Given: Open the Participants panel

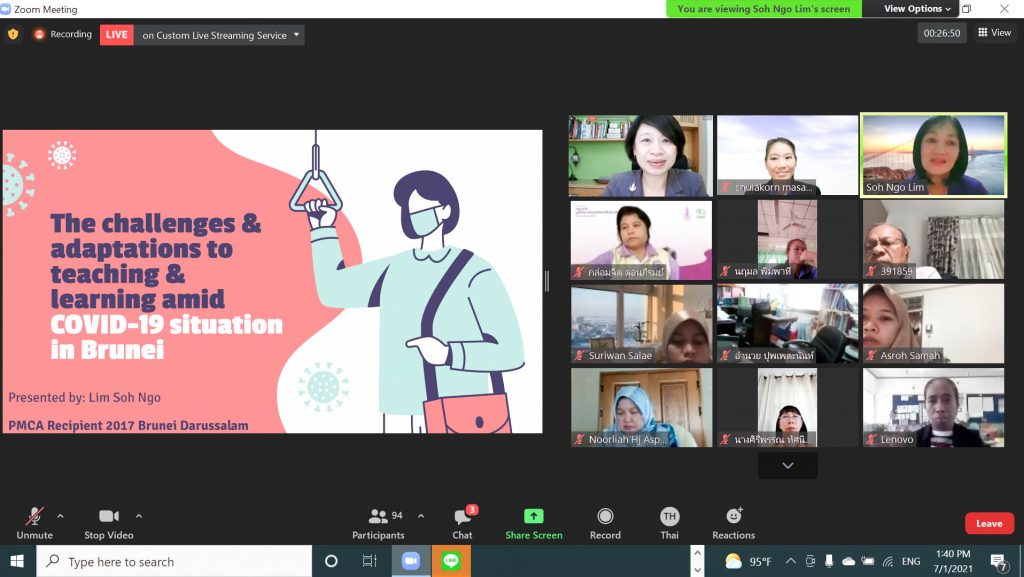Looking at the screenshot, I should (379, 523).
